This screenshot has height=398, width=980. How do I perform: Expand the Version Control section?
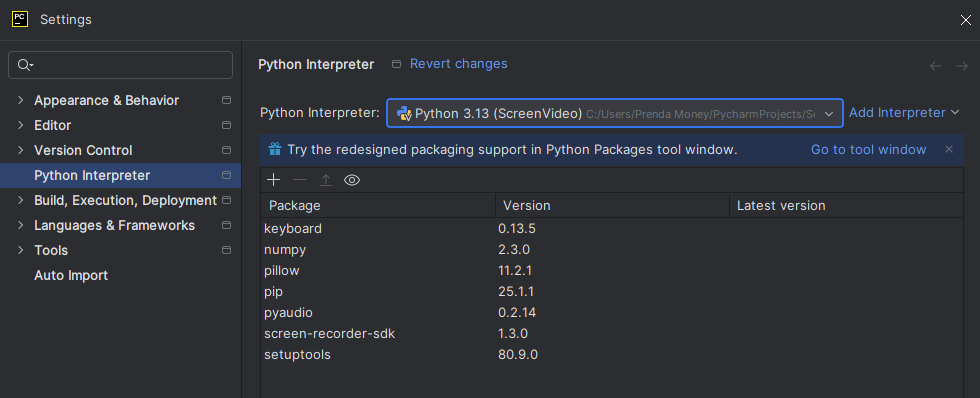[x=21, y=150]
